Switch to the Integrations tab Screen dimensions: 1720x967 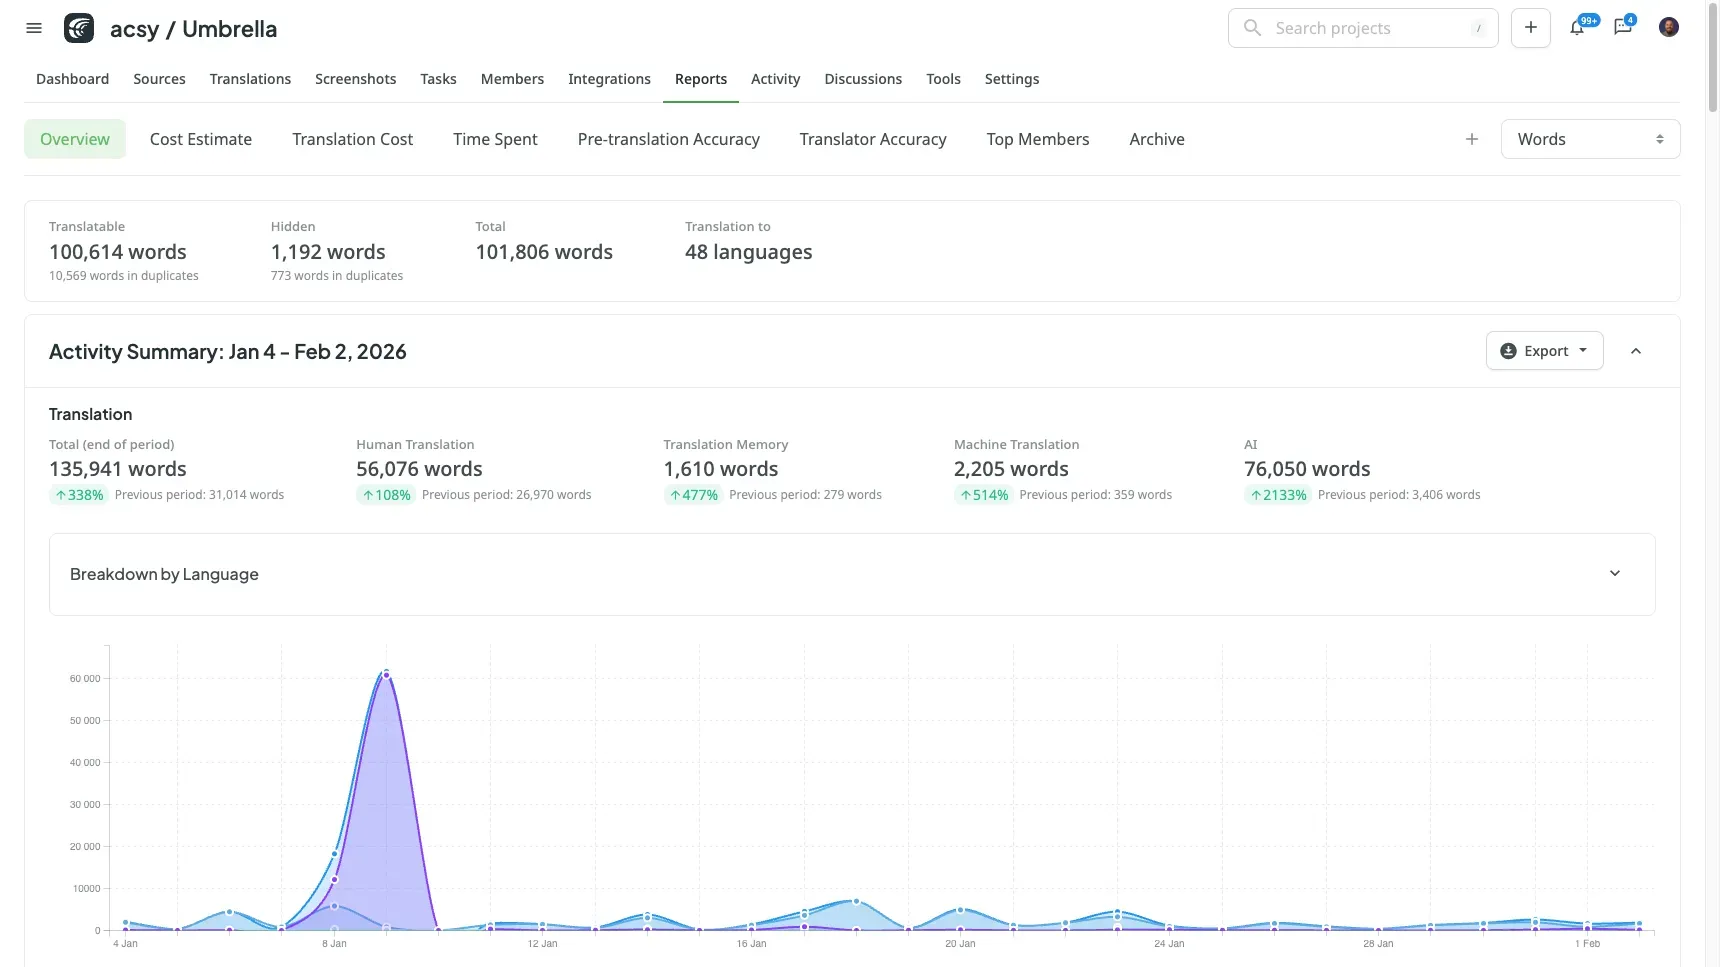tap(609, 79)
